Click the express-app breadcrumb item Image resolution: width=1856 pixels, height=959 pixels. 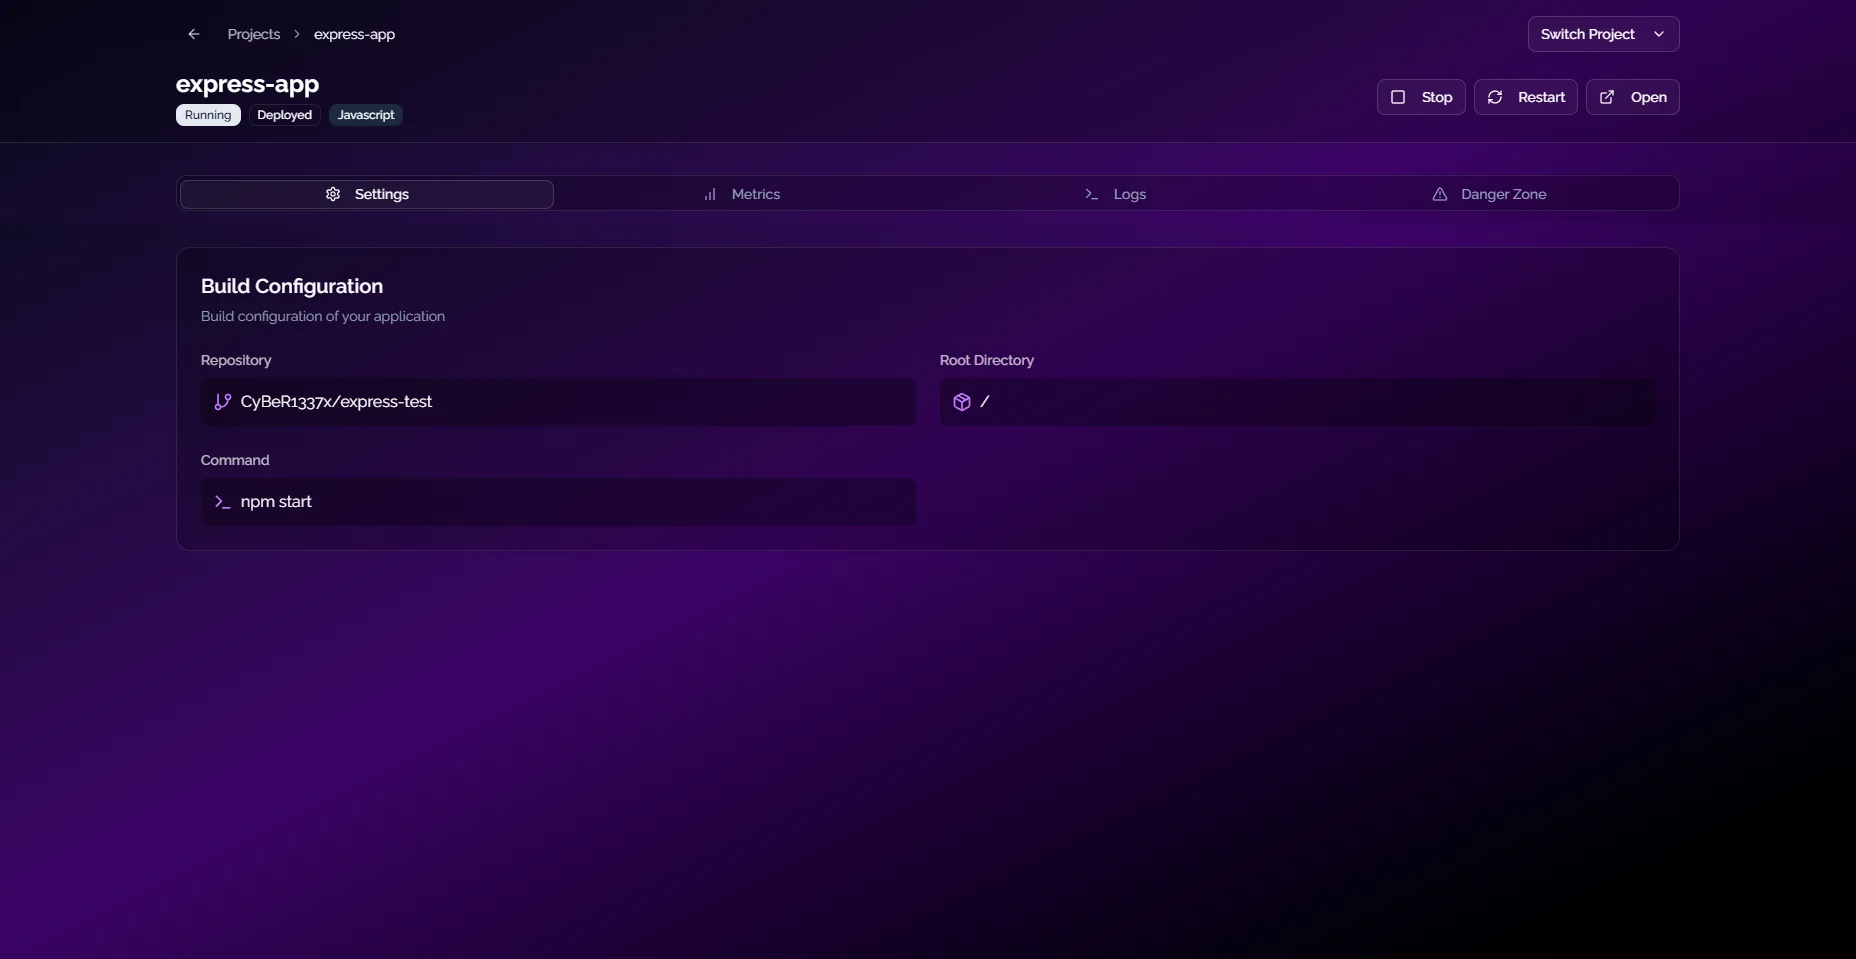pos(354,34)
